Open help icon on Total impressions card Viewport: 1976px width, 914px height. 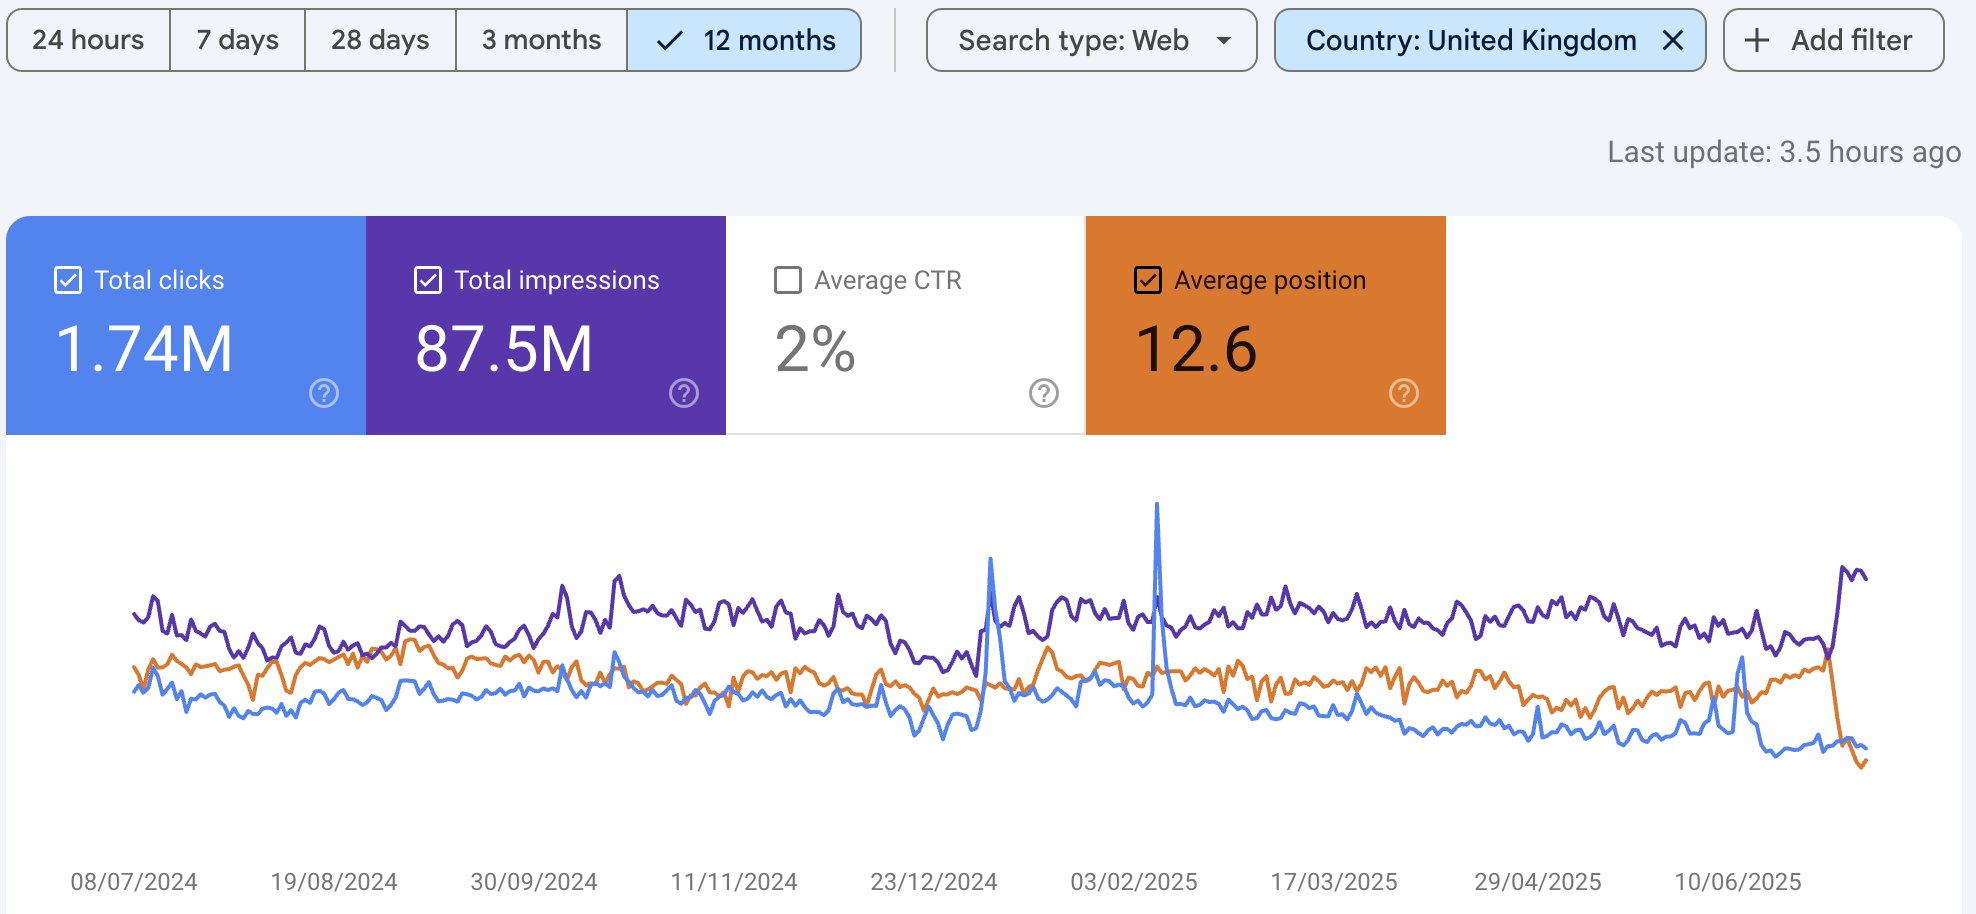[684, 393]
